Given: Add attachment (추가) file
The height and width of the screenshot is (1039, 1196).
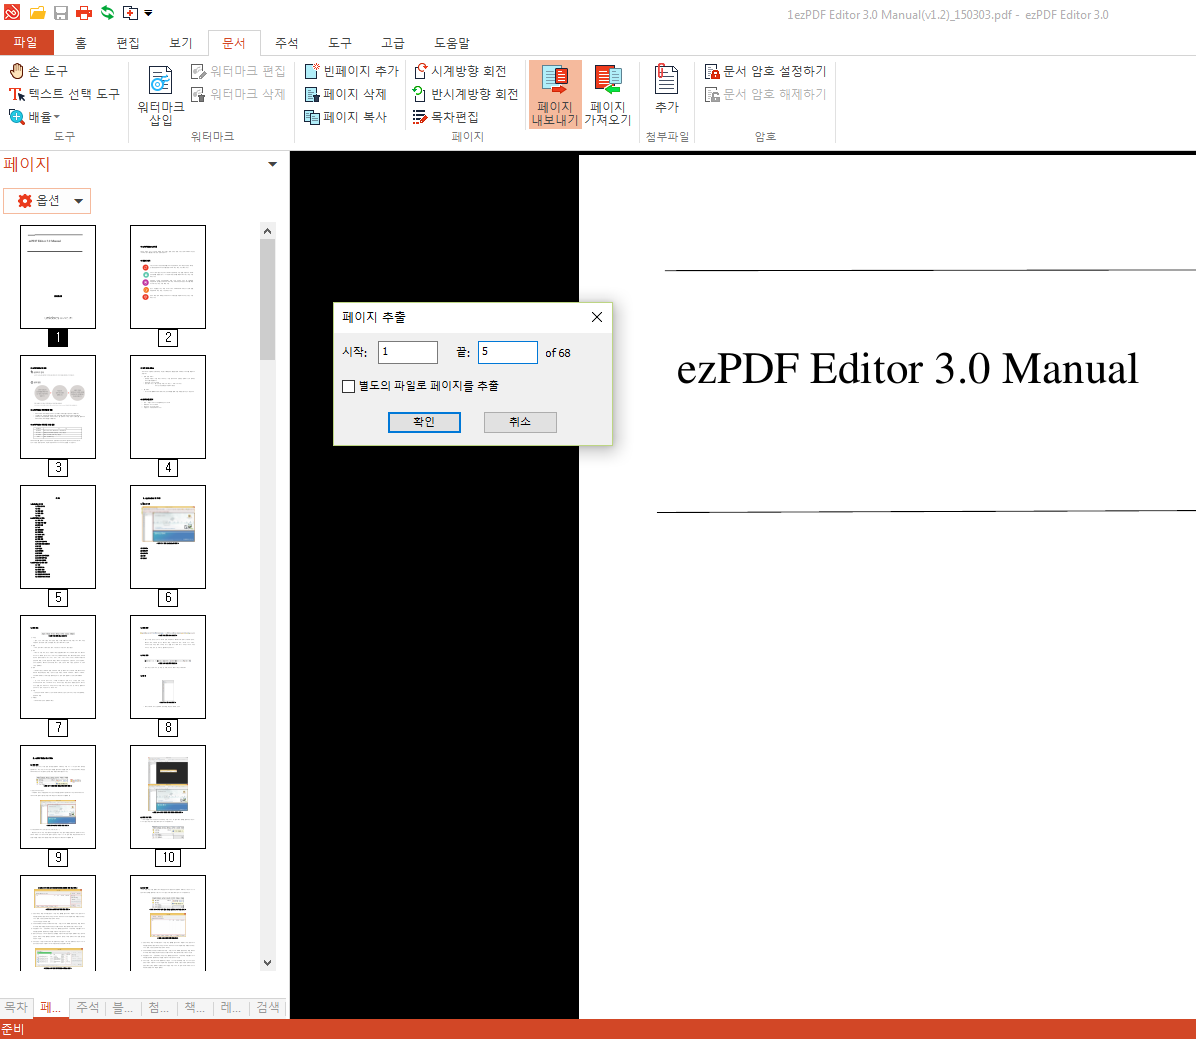Looking at the screenshot, I should coord(667,90).
